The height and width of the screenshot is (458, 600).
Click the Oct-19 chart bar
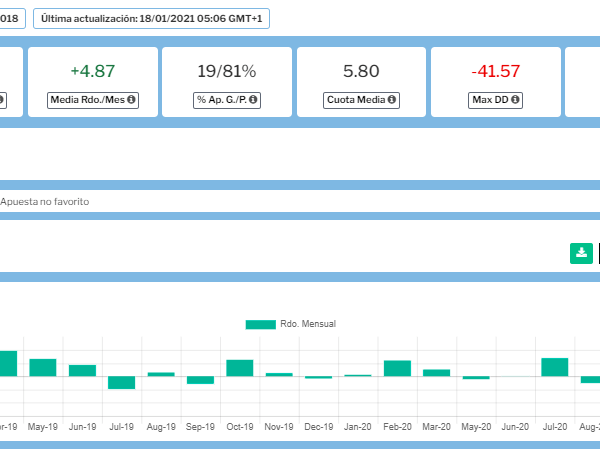click(240, 368)
